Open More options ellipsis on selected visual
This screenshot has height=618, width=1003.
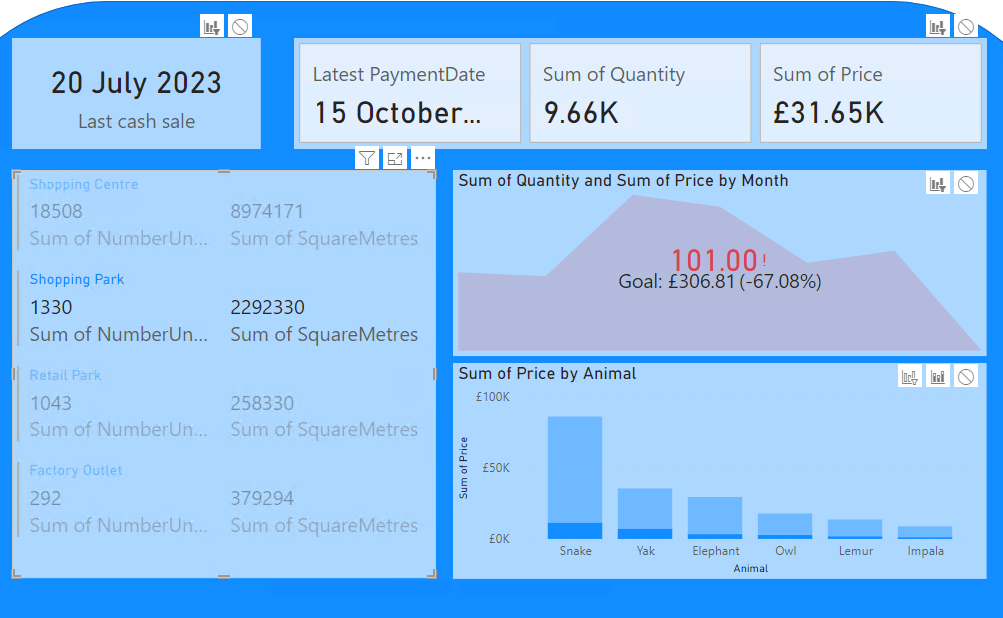[x=423, y=158]
